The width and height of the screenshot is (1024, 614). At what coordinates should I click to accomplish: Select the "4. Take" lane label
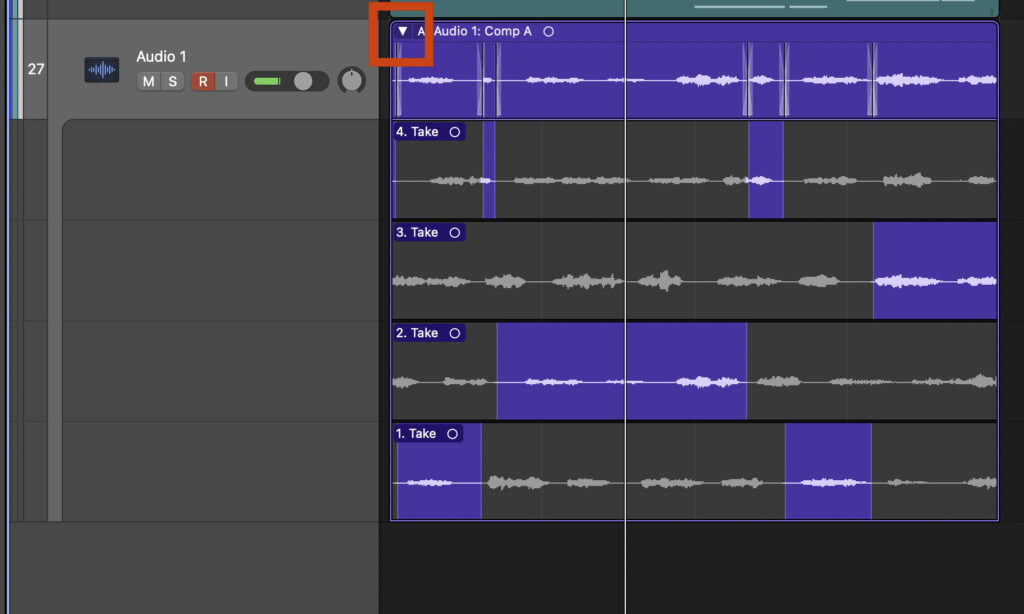click(417, 132)
